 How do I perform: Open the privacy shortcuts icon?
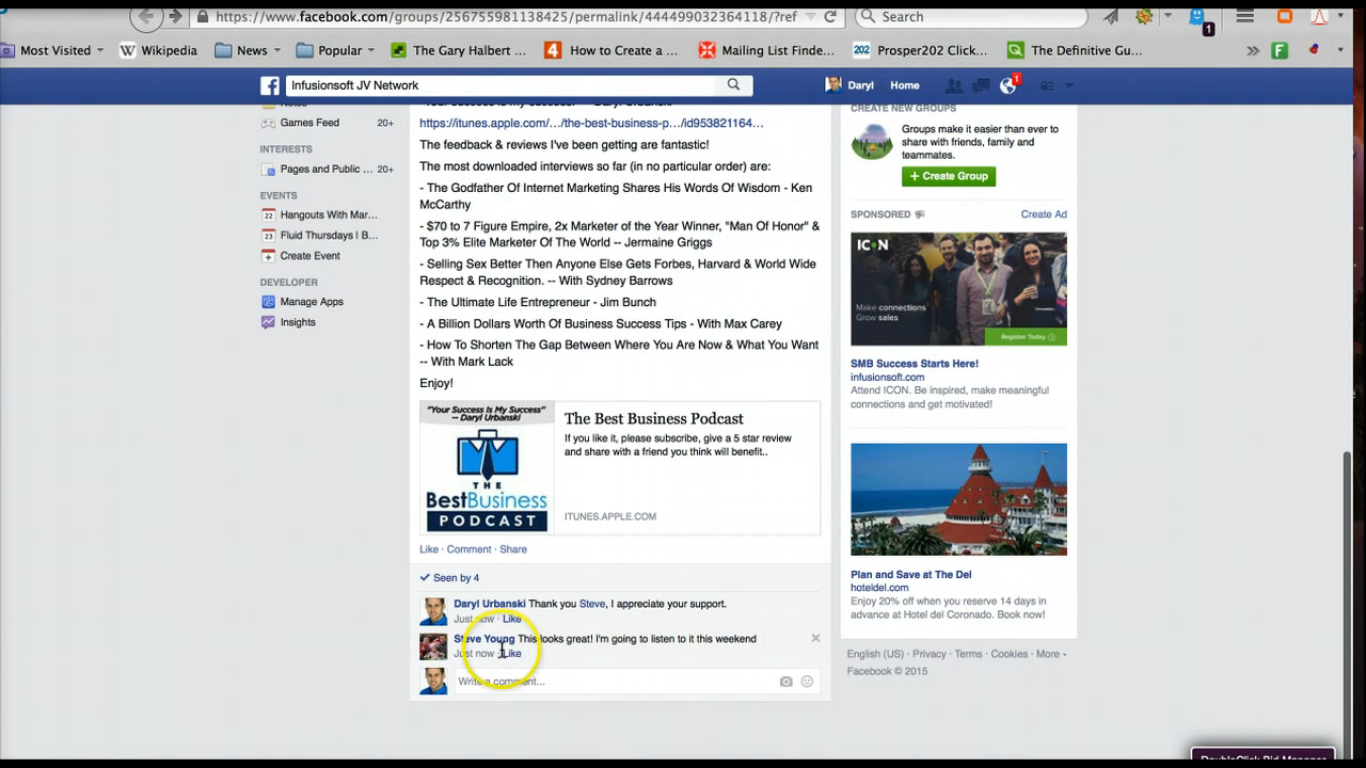tap(1047, 86)
